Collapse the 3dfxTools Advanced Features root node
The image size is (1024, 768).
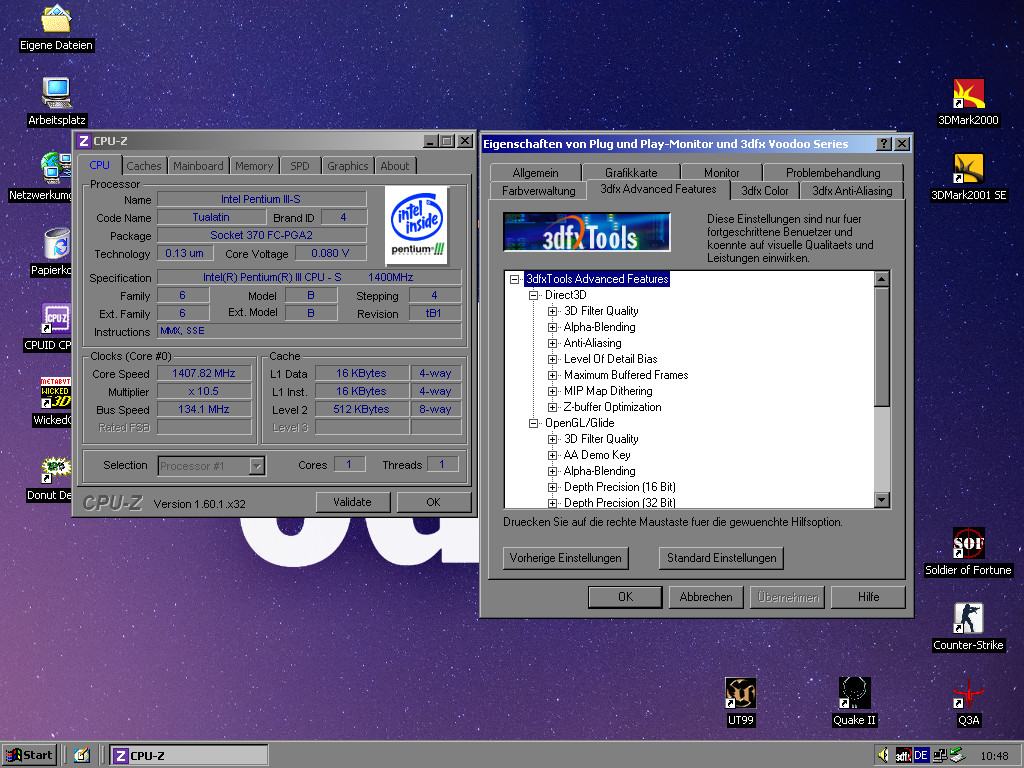[x=515, y=279]
